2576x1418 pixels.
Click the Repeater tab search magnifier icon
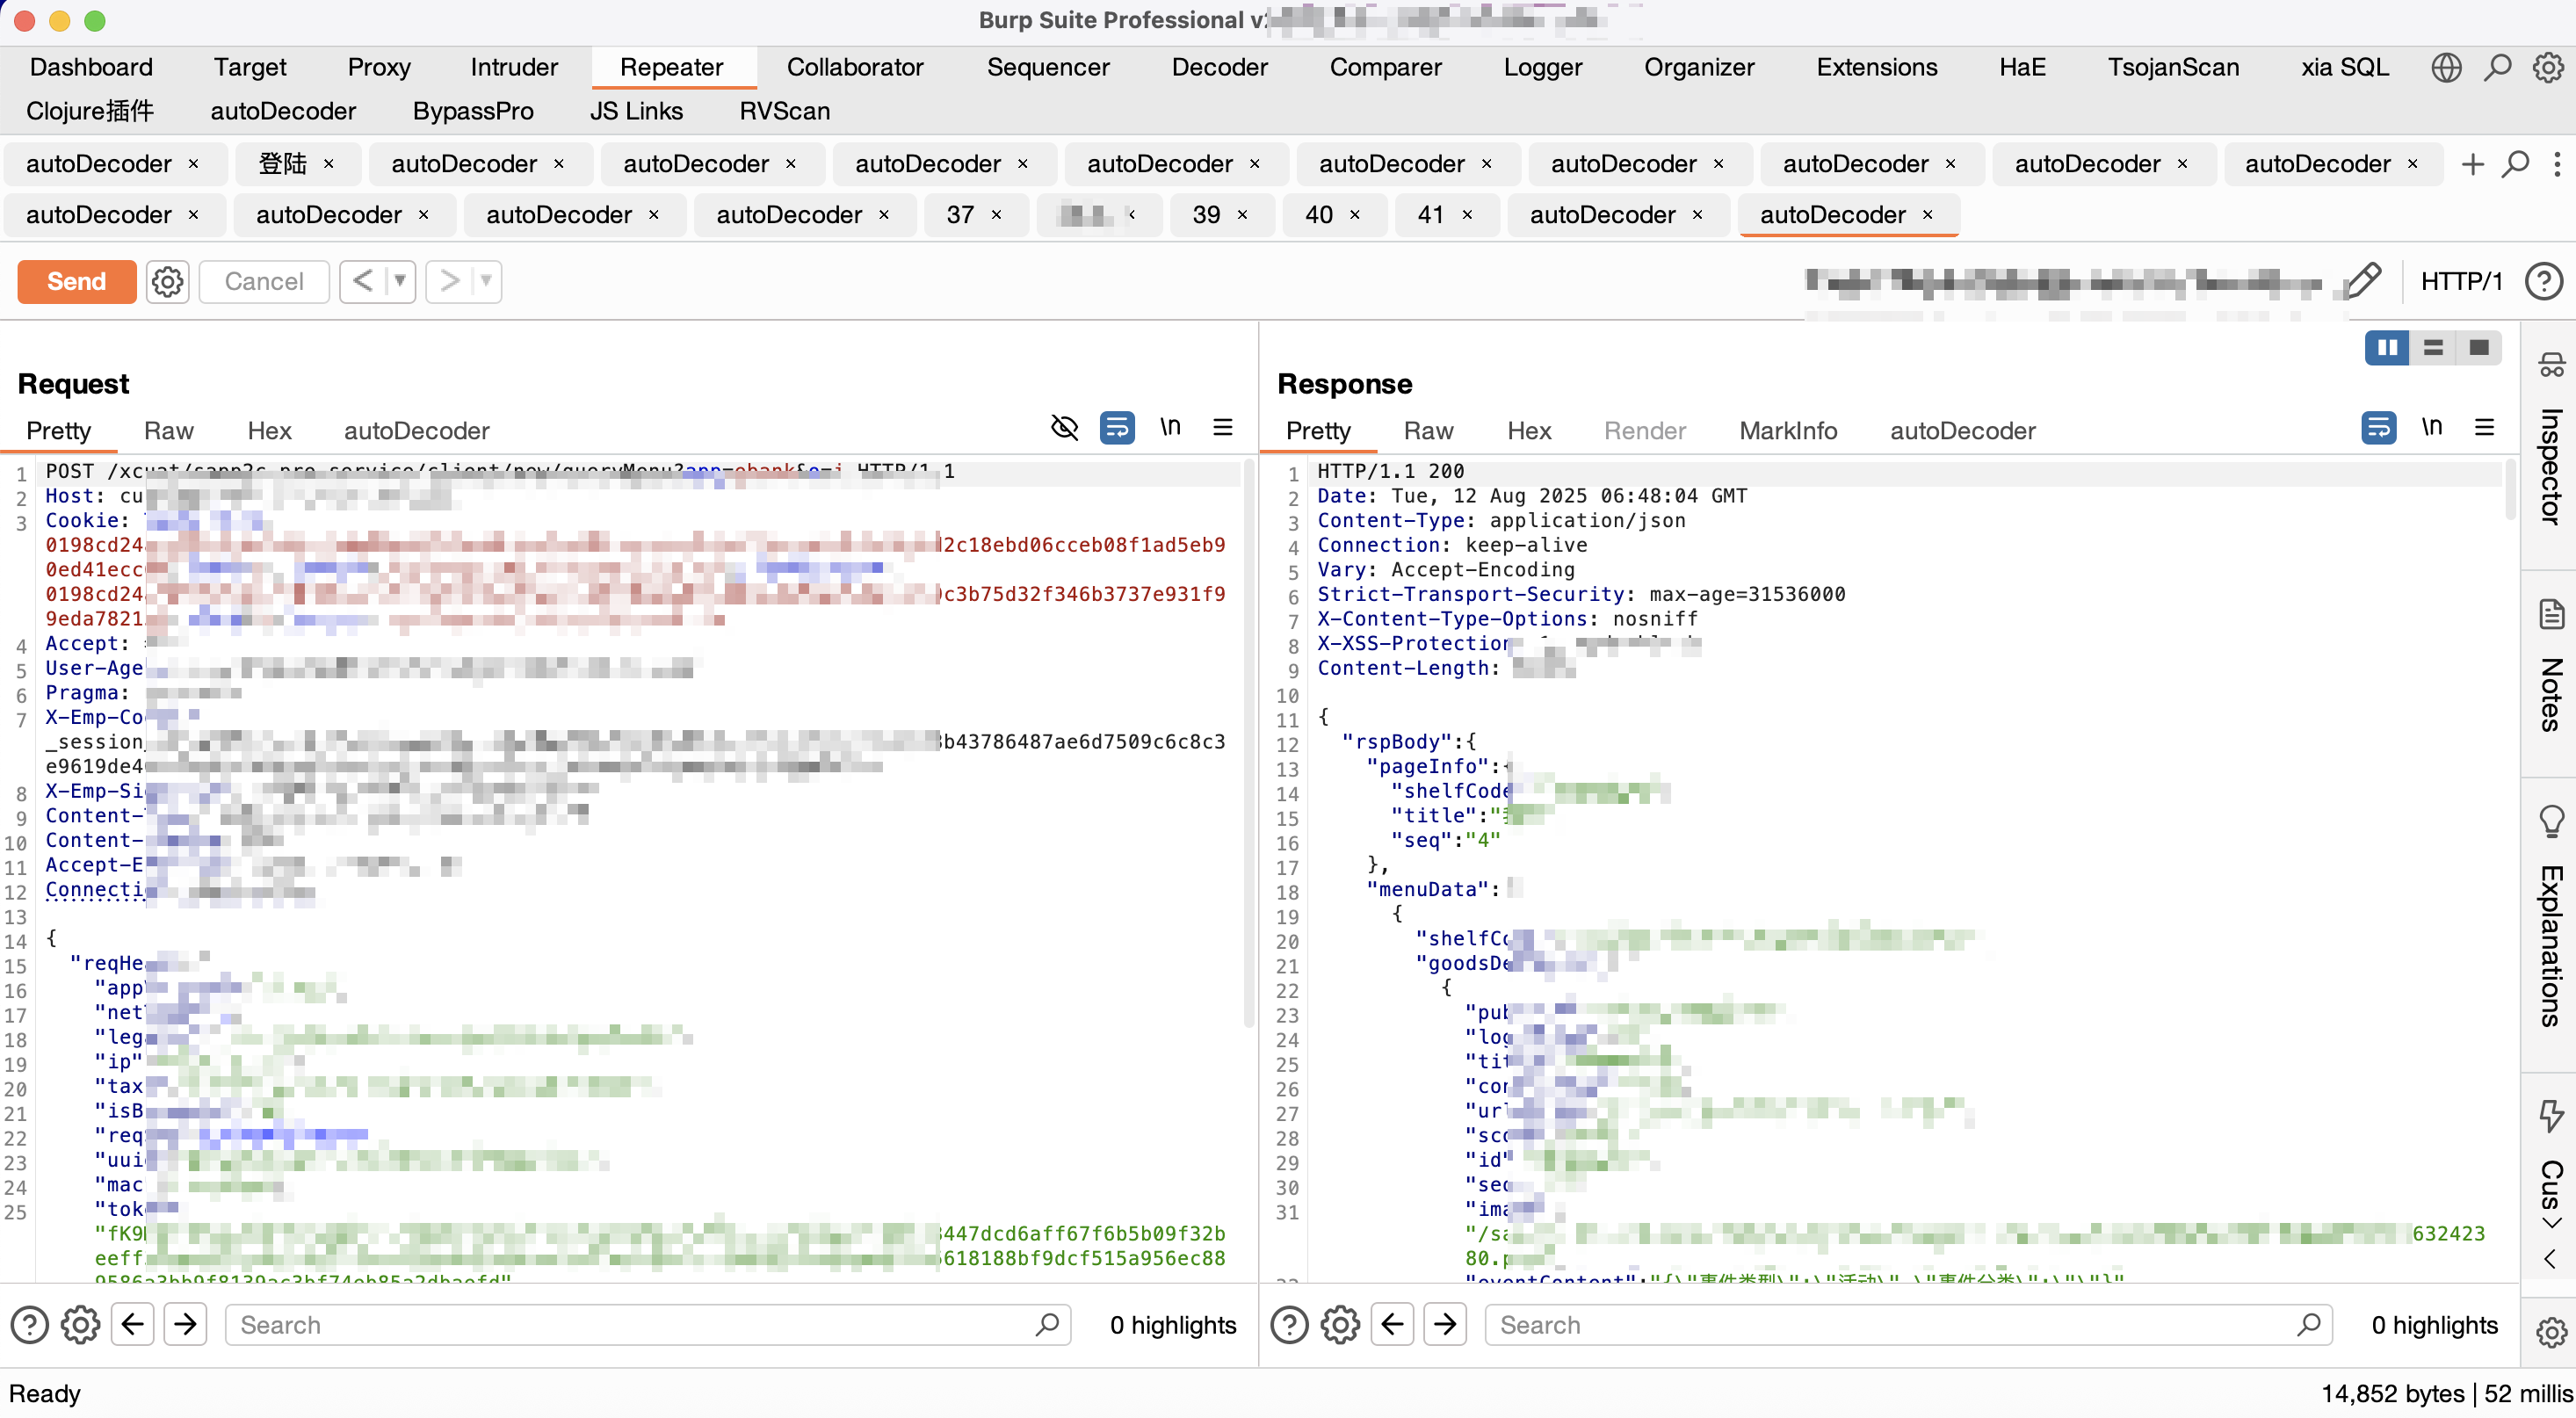click(x=2516, y=164)
